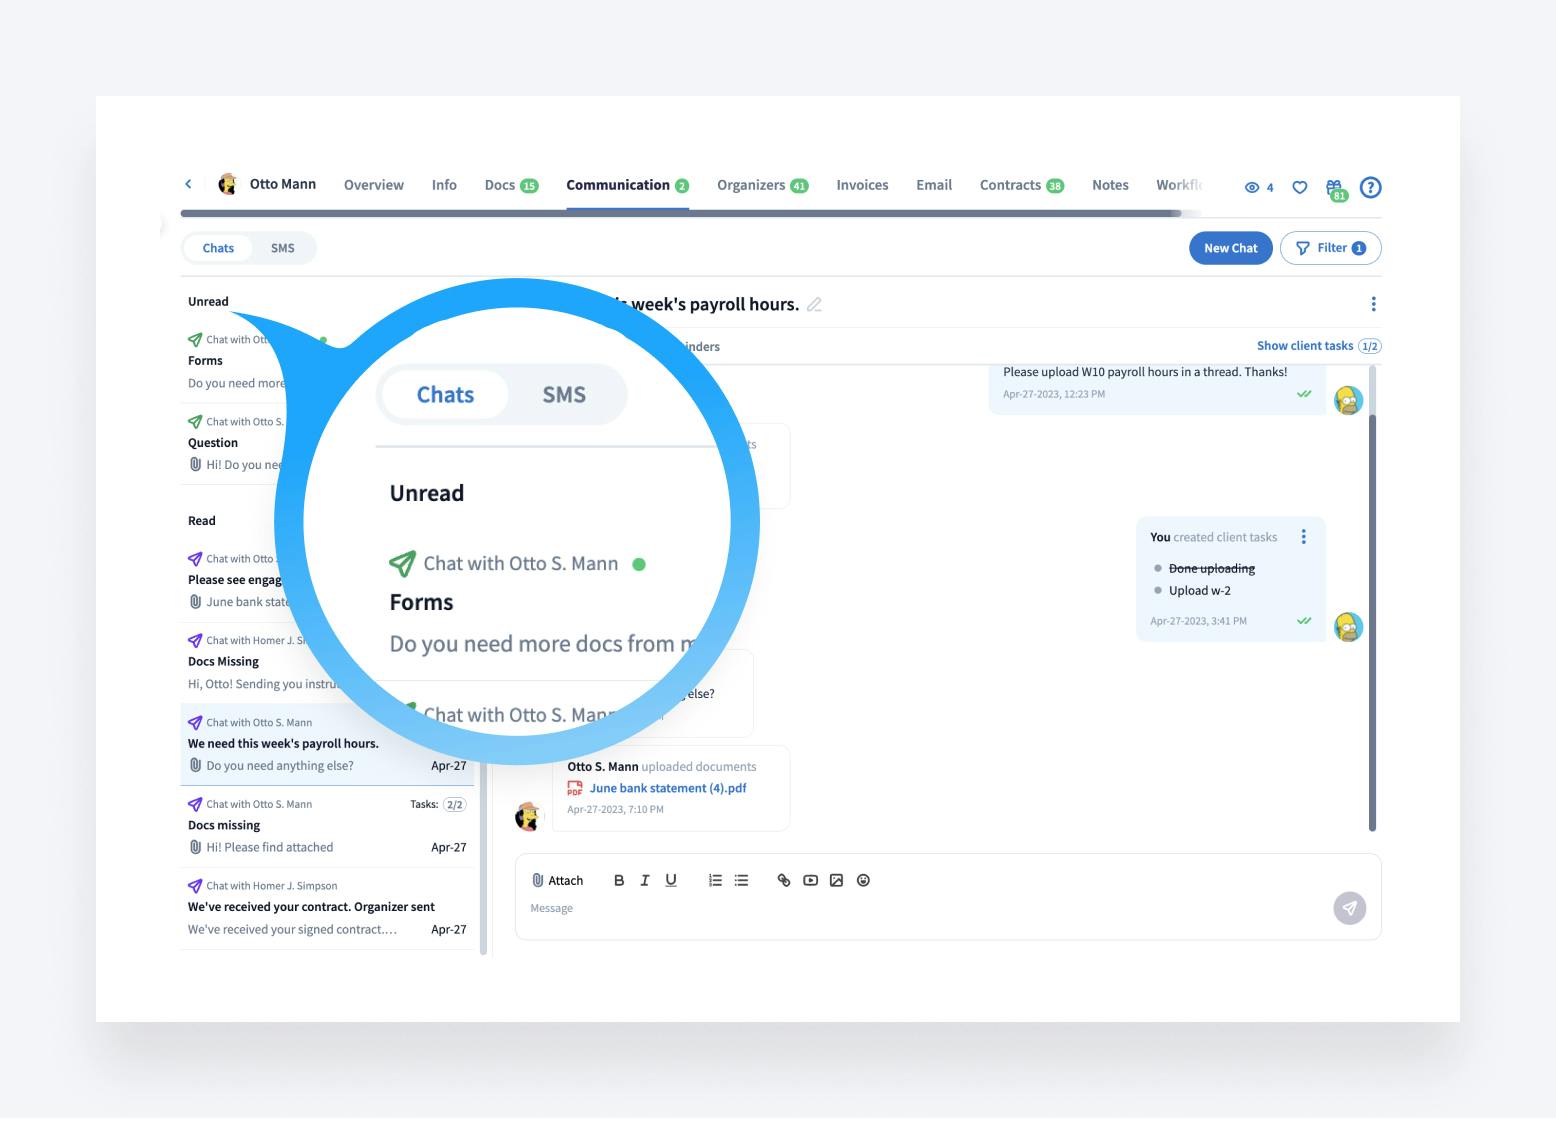This screenshot has width=1556, height=1130.
Task: Insert a link using the chain icon
Action: coord(784,880)
